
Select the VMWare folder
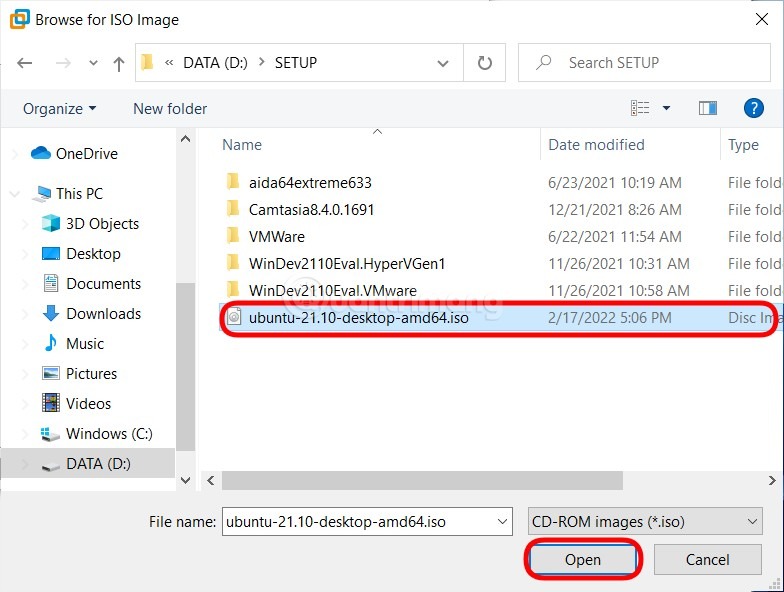[x=276, y=236]
